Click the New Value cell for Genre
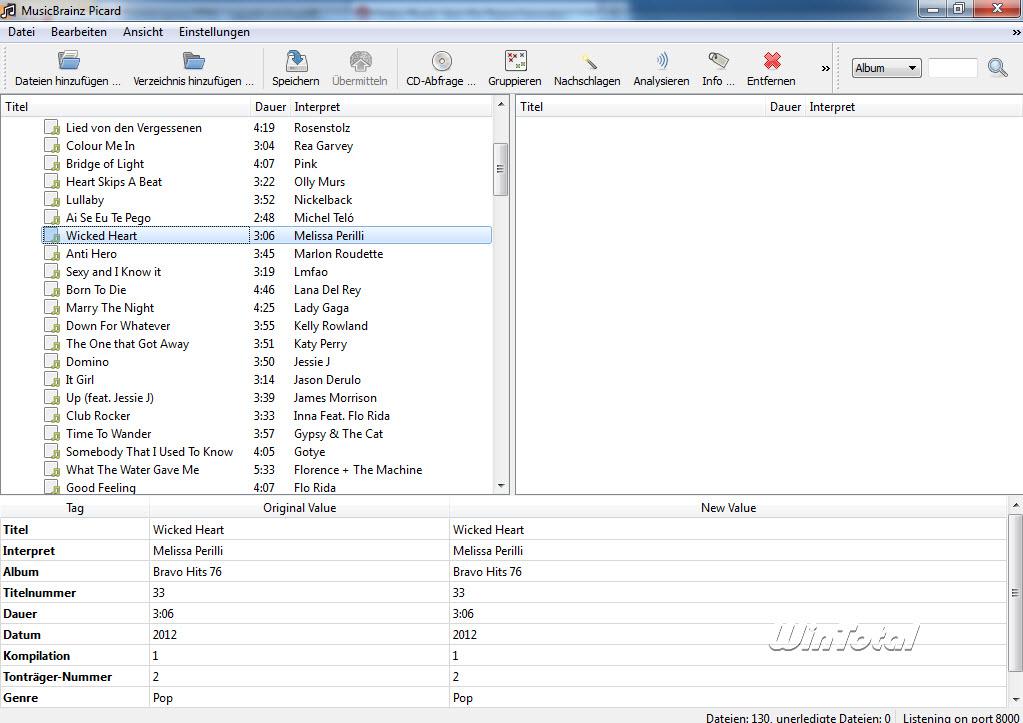Screen dimensions: 1023x723 [728, 698]
